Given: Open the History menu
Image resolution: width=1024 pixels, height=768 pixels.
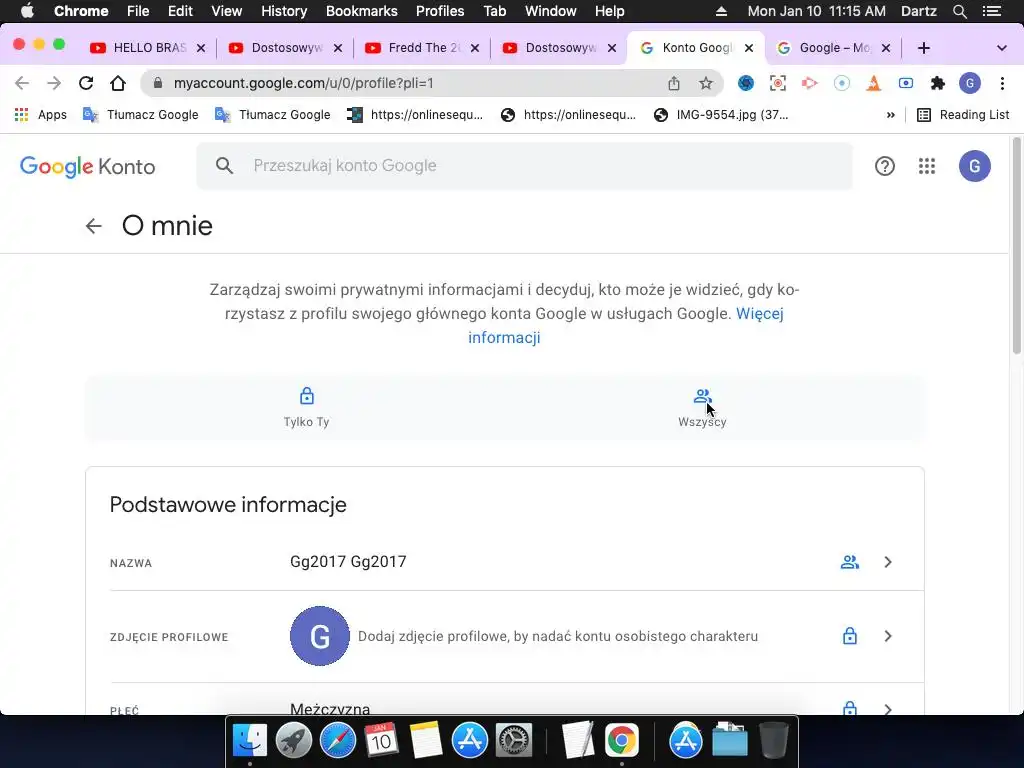Looking at the screenshot, I should [x=283, y=11].
